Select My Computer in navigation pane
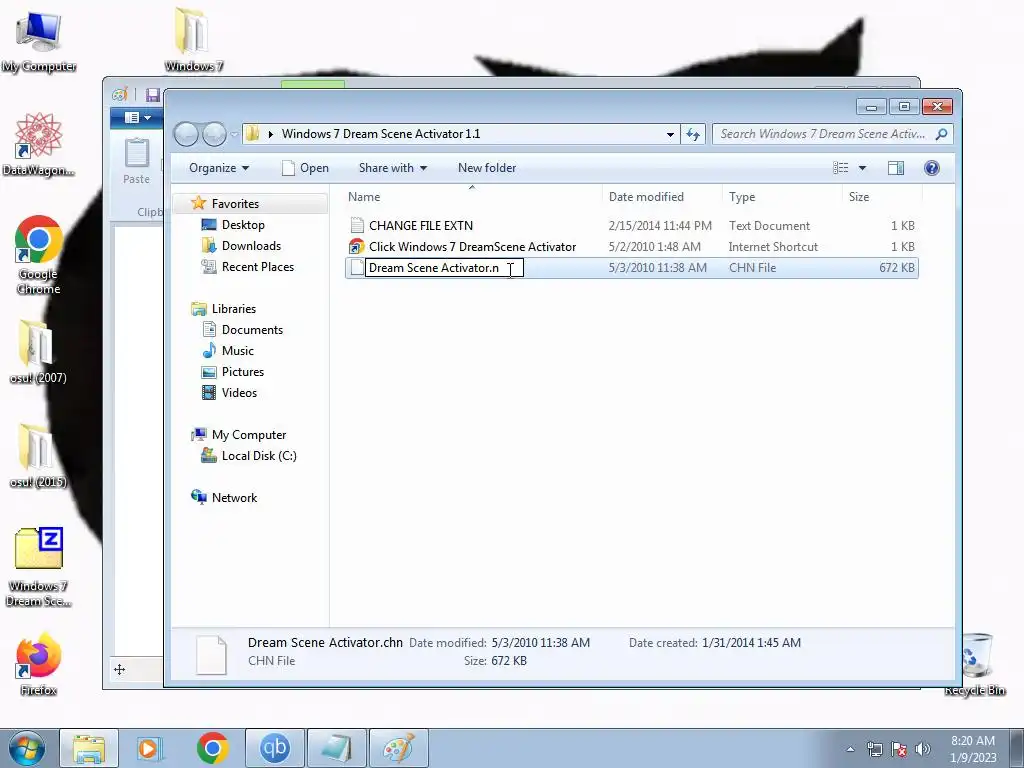Image resolution: width=1024 pixels, height=768 pixels. pyautogui.click(x=248, y=435)
